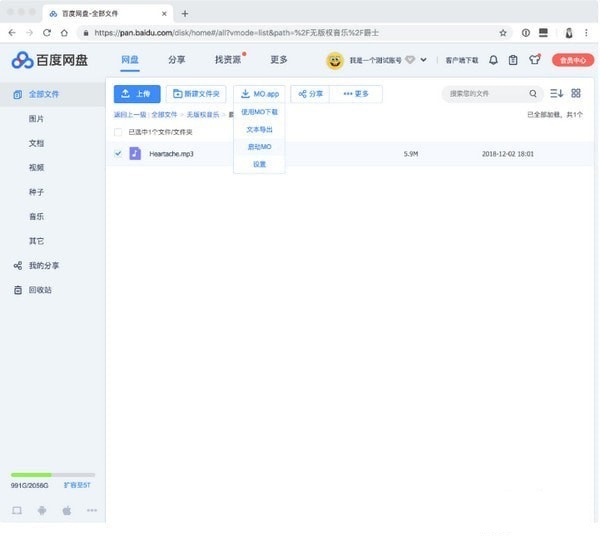Viewport: 600px width, 542px height.
Task: Click the search magnifier icon
Action: click(x=533, y=93)
